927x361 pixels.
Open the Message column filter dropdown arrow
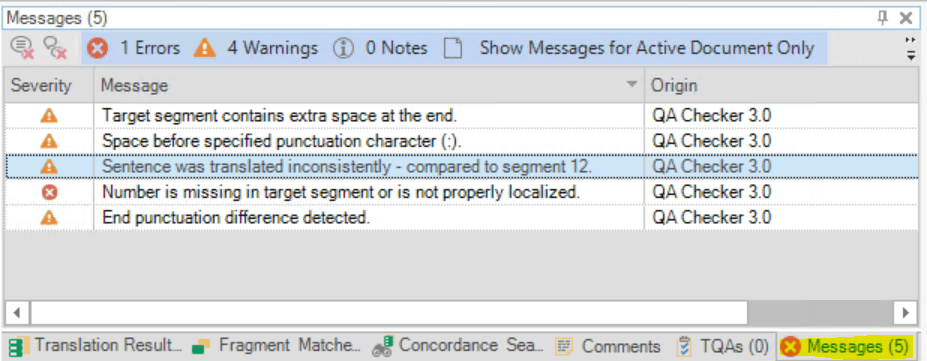tap(632, 84)
